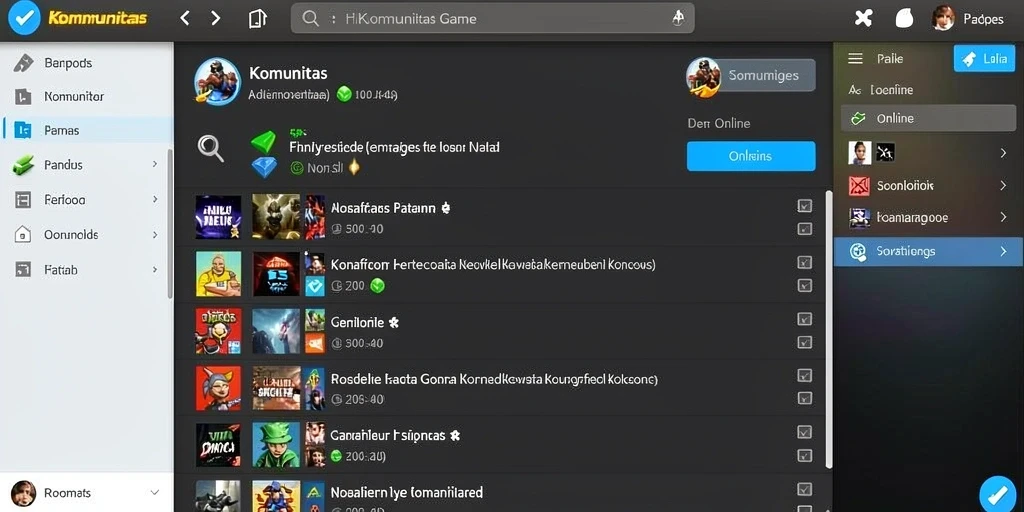Click the Oomnolds sidebar icon
Screen dimensions: 1024x512
pos(23,234)
